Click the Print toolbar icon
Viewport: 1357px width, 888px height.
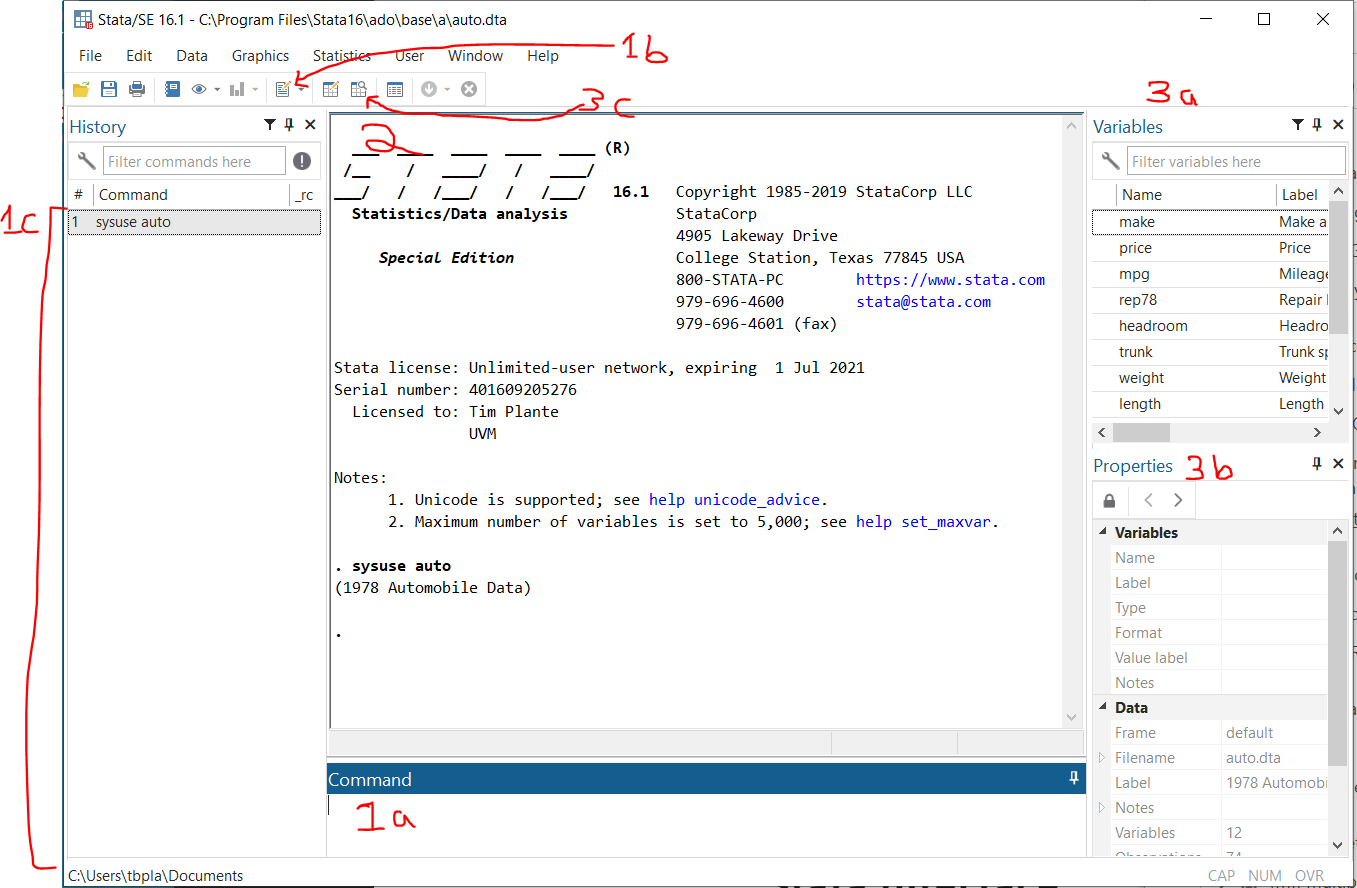click(x=137, y=89)
